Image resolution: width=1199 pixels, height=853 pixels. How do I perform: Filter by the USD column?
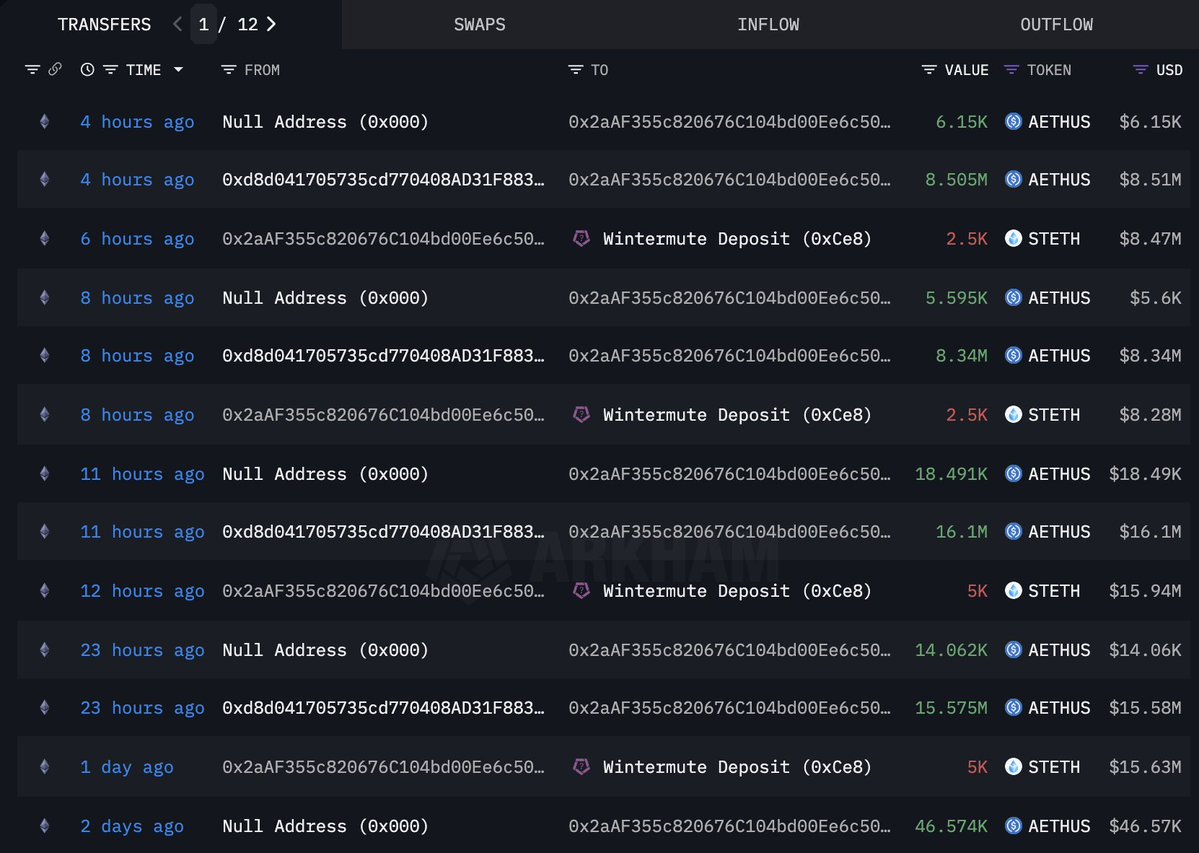point(1140,70)
